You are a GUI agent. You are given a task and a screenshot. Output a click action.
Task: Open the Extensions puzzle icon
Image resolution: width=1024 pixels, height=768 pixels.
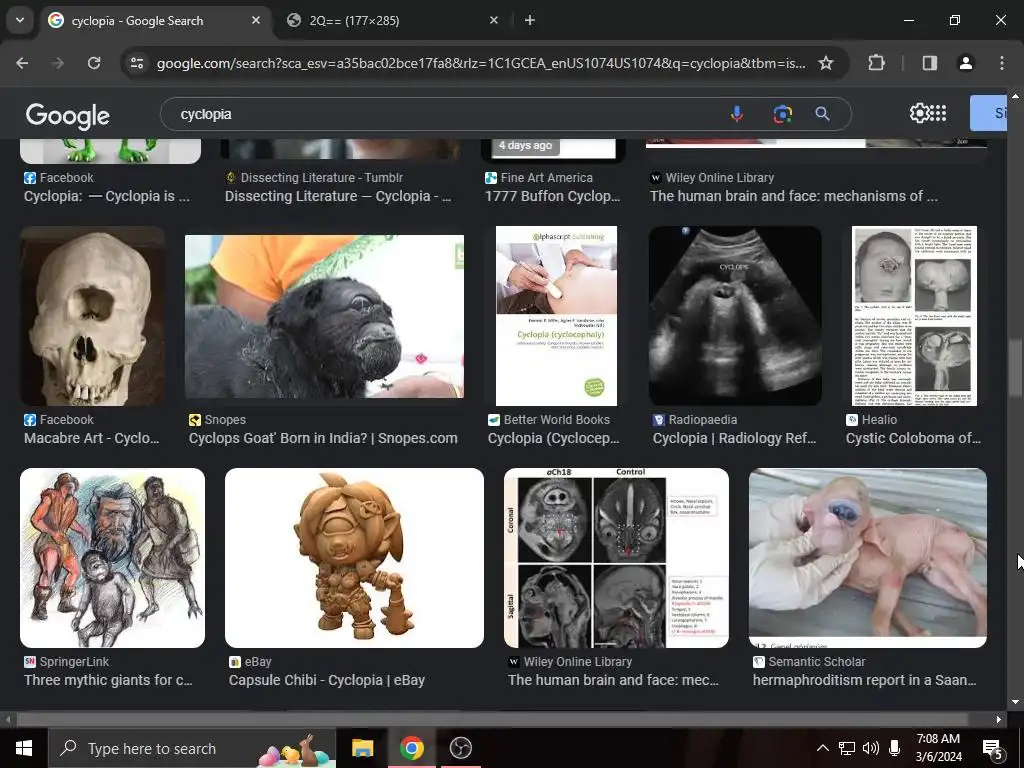(x=876, y=63)
